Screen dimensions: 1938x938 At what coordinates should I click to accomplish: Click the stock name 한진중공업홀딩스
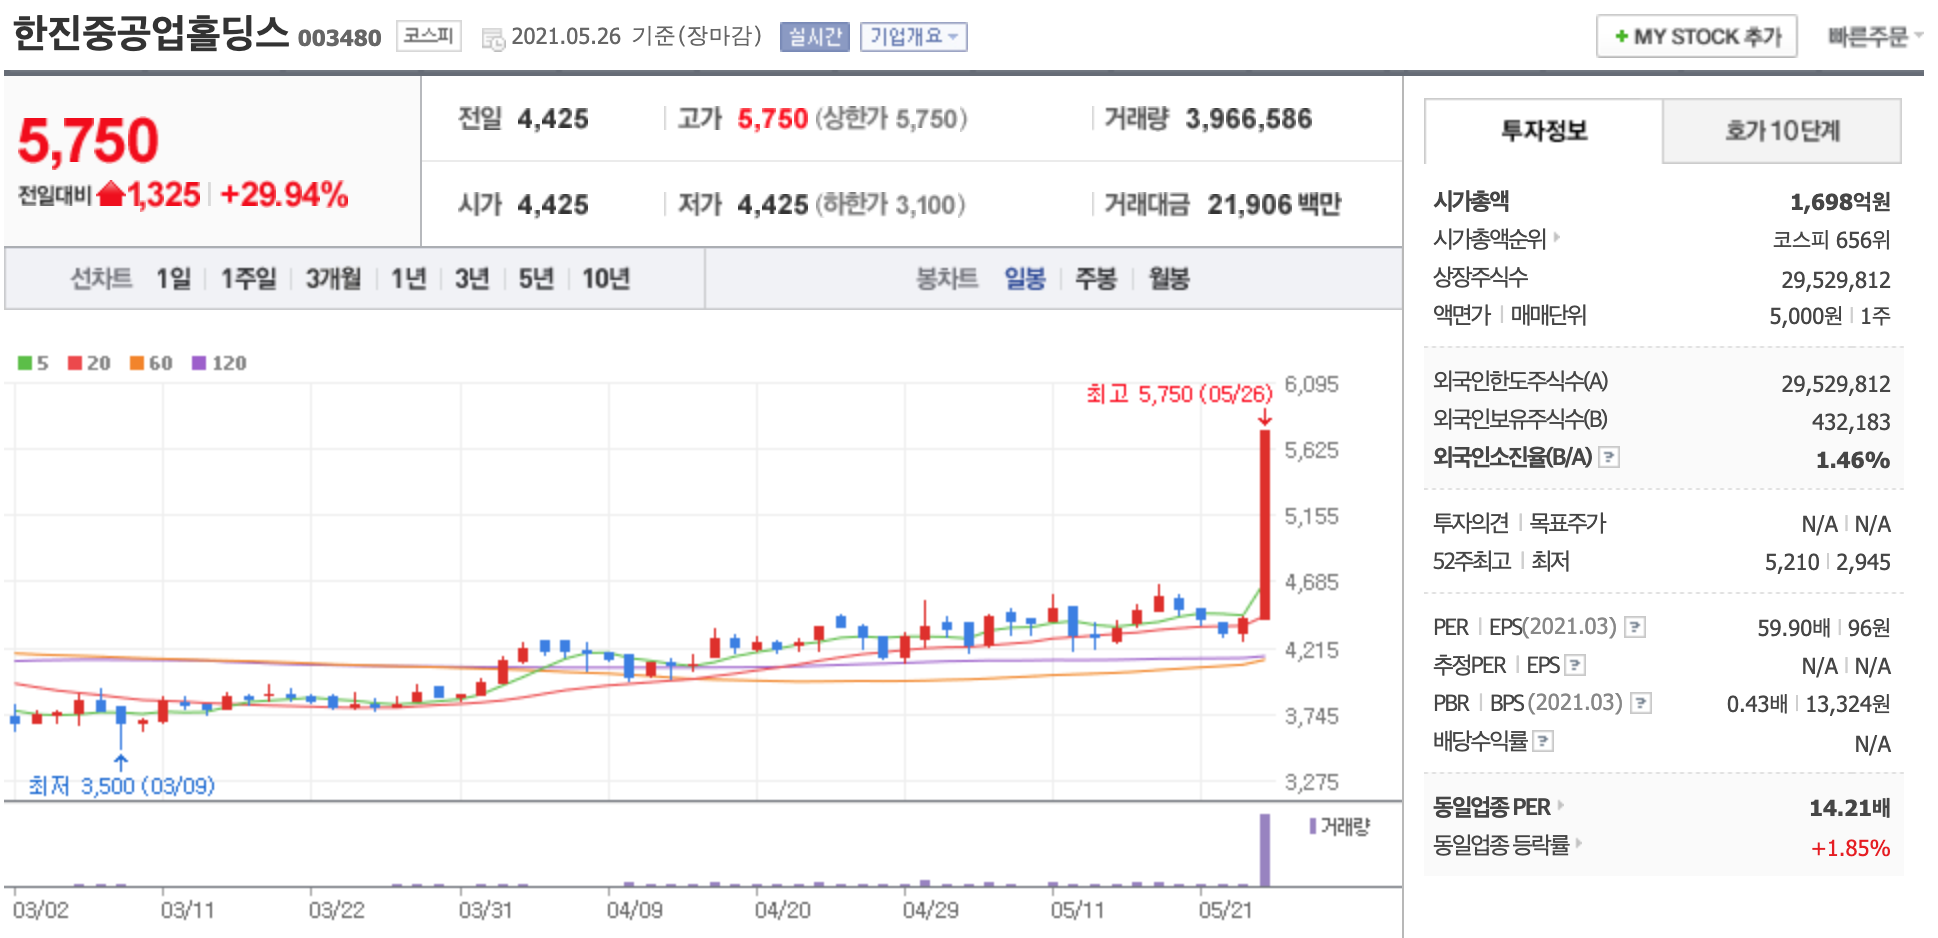click(x=150, y=33)
